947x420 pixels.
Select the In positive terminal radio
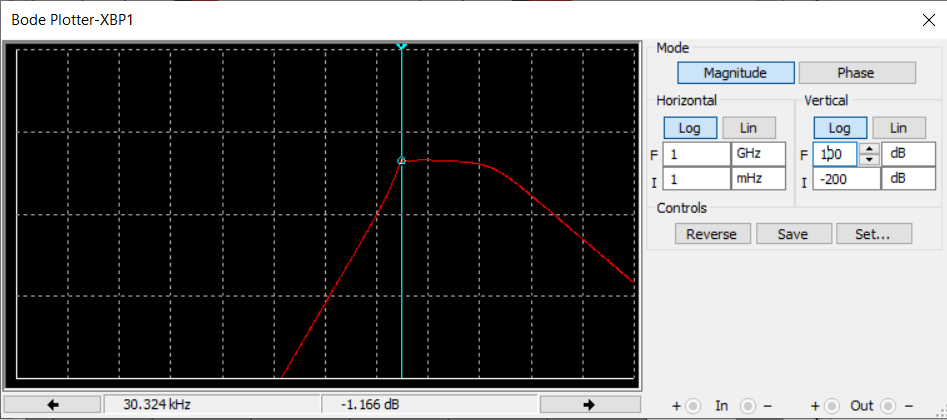693,405
